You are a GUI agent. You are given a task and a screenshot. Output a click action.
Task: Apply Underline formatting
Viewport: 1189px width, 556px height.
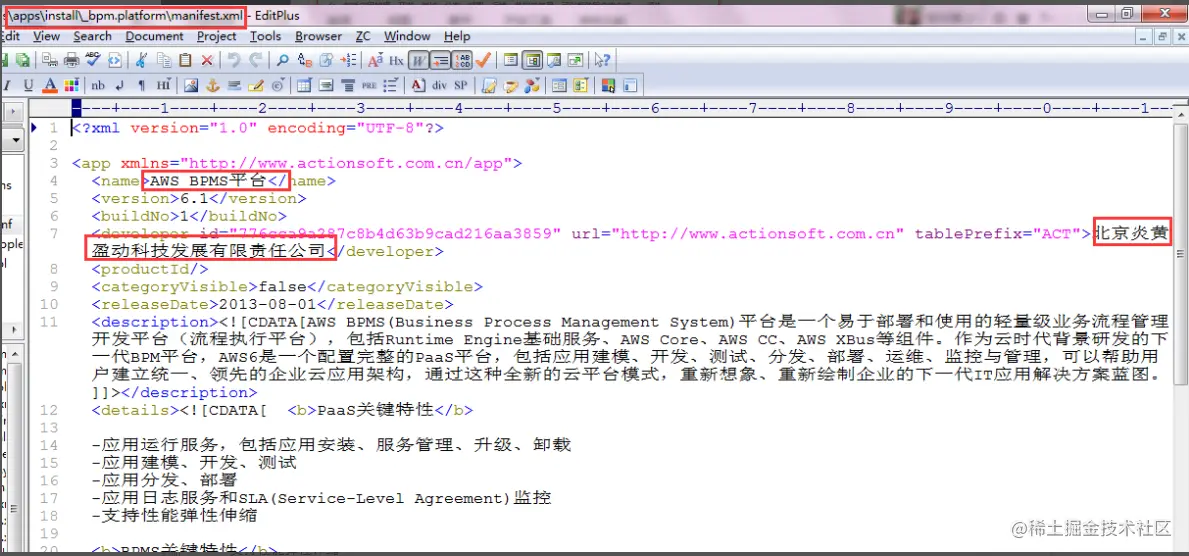pyautogui.click(x=28, y=85)
